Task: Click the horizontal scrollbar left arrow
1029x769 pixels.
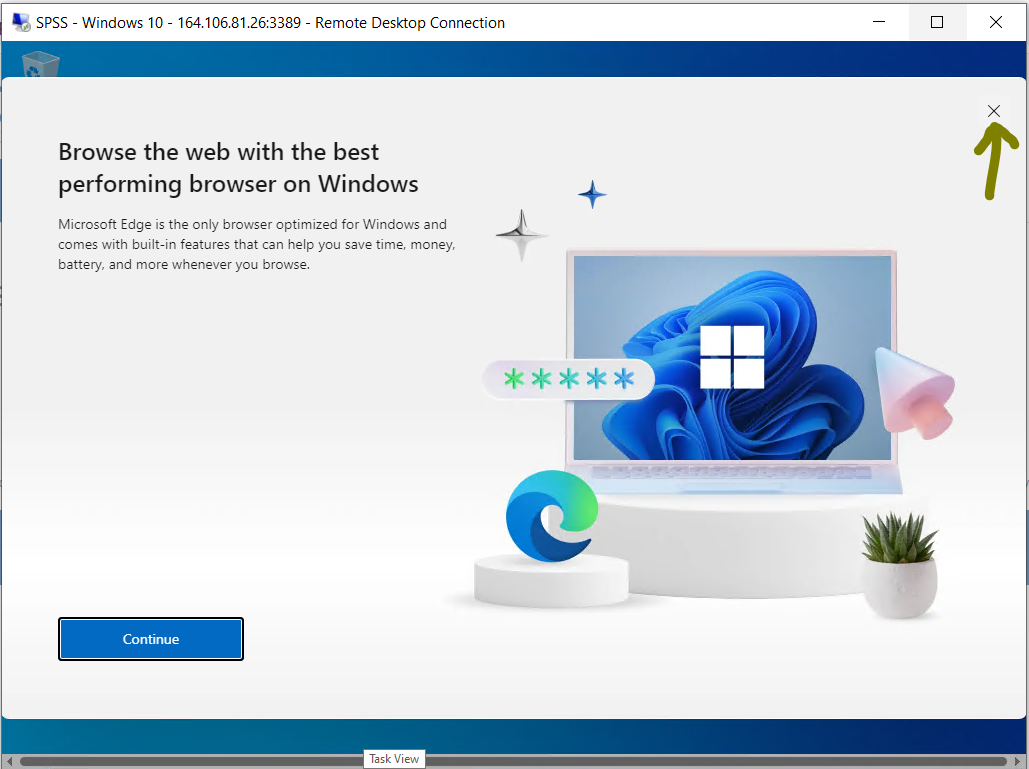Action: pos(9,761)
